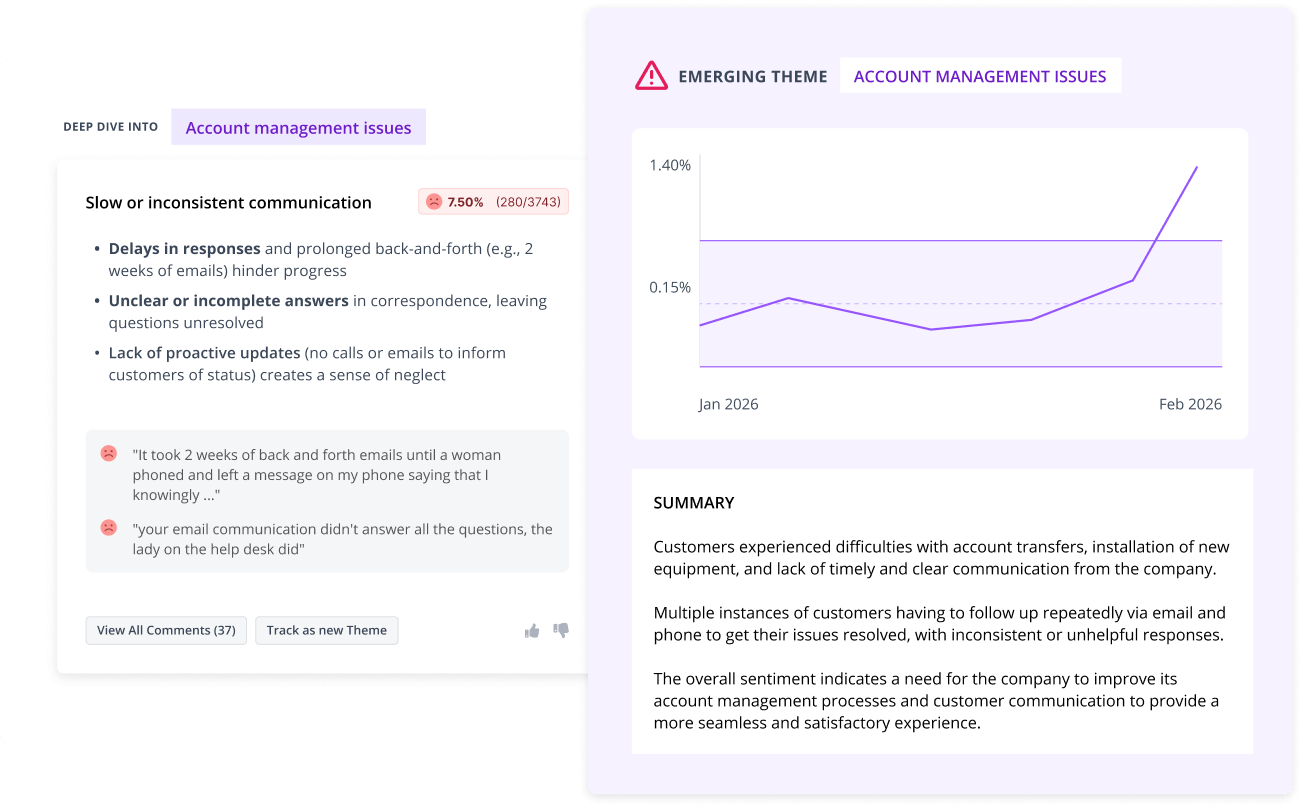Click the red warning triangle icon
The width and height of the screenshot is (1303, 808).
click(651, 76)
